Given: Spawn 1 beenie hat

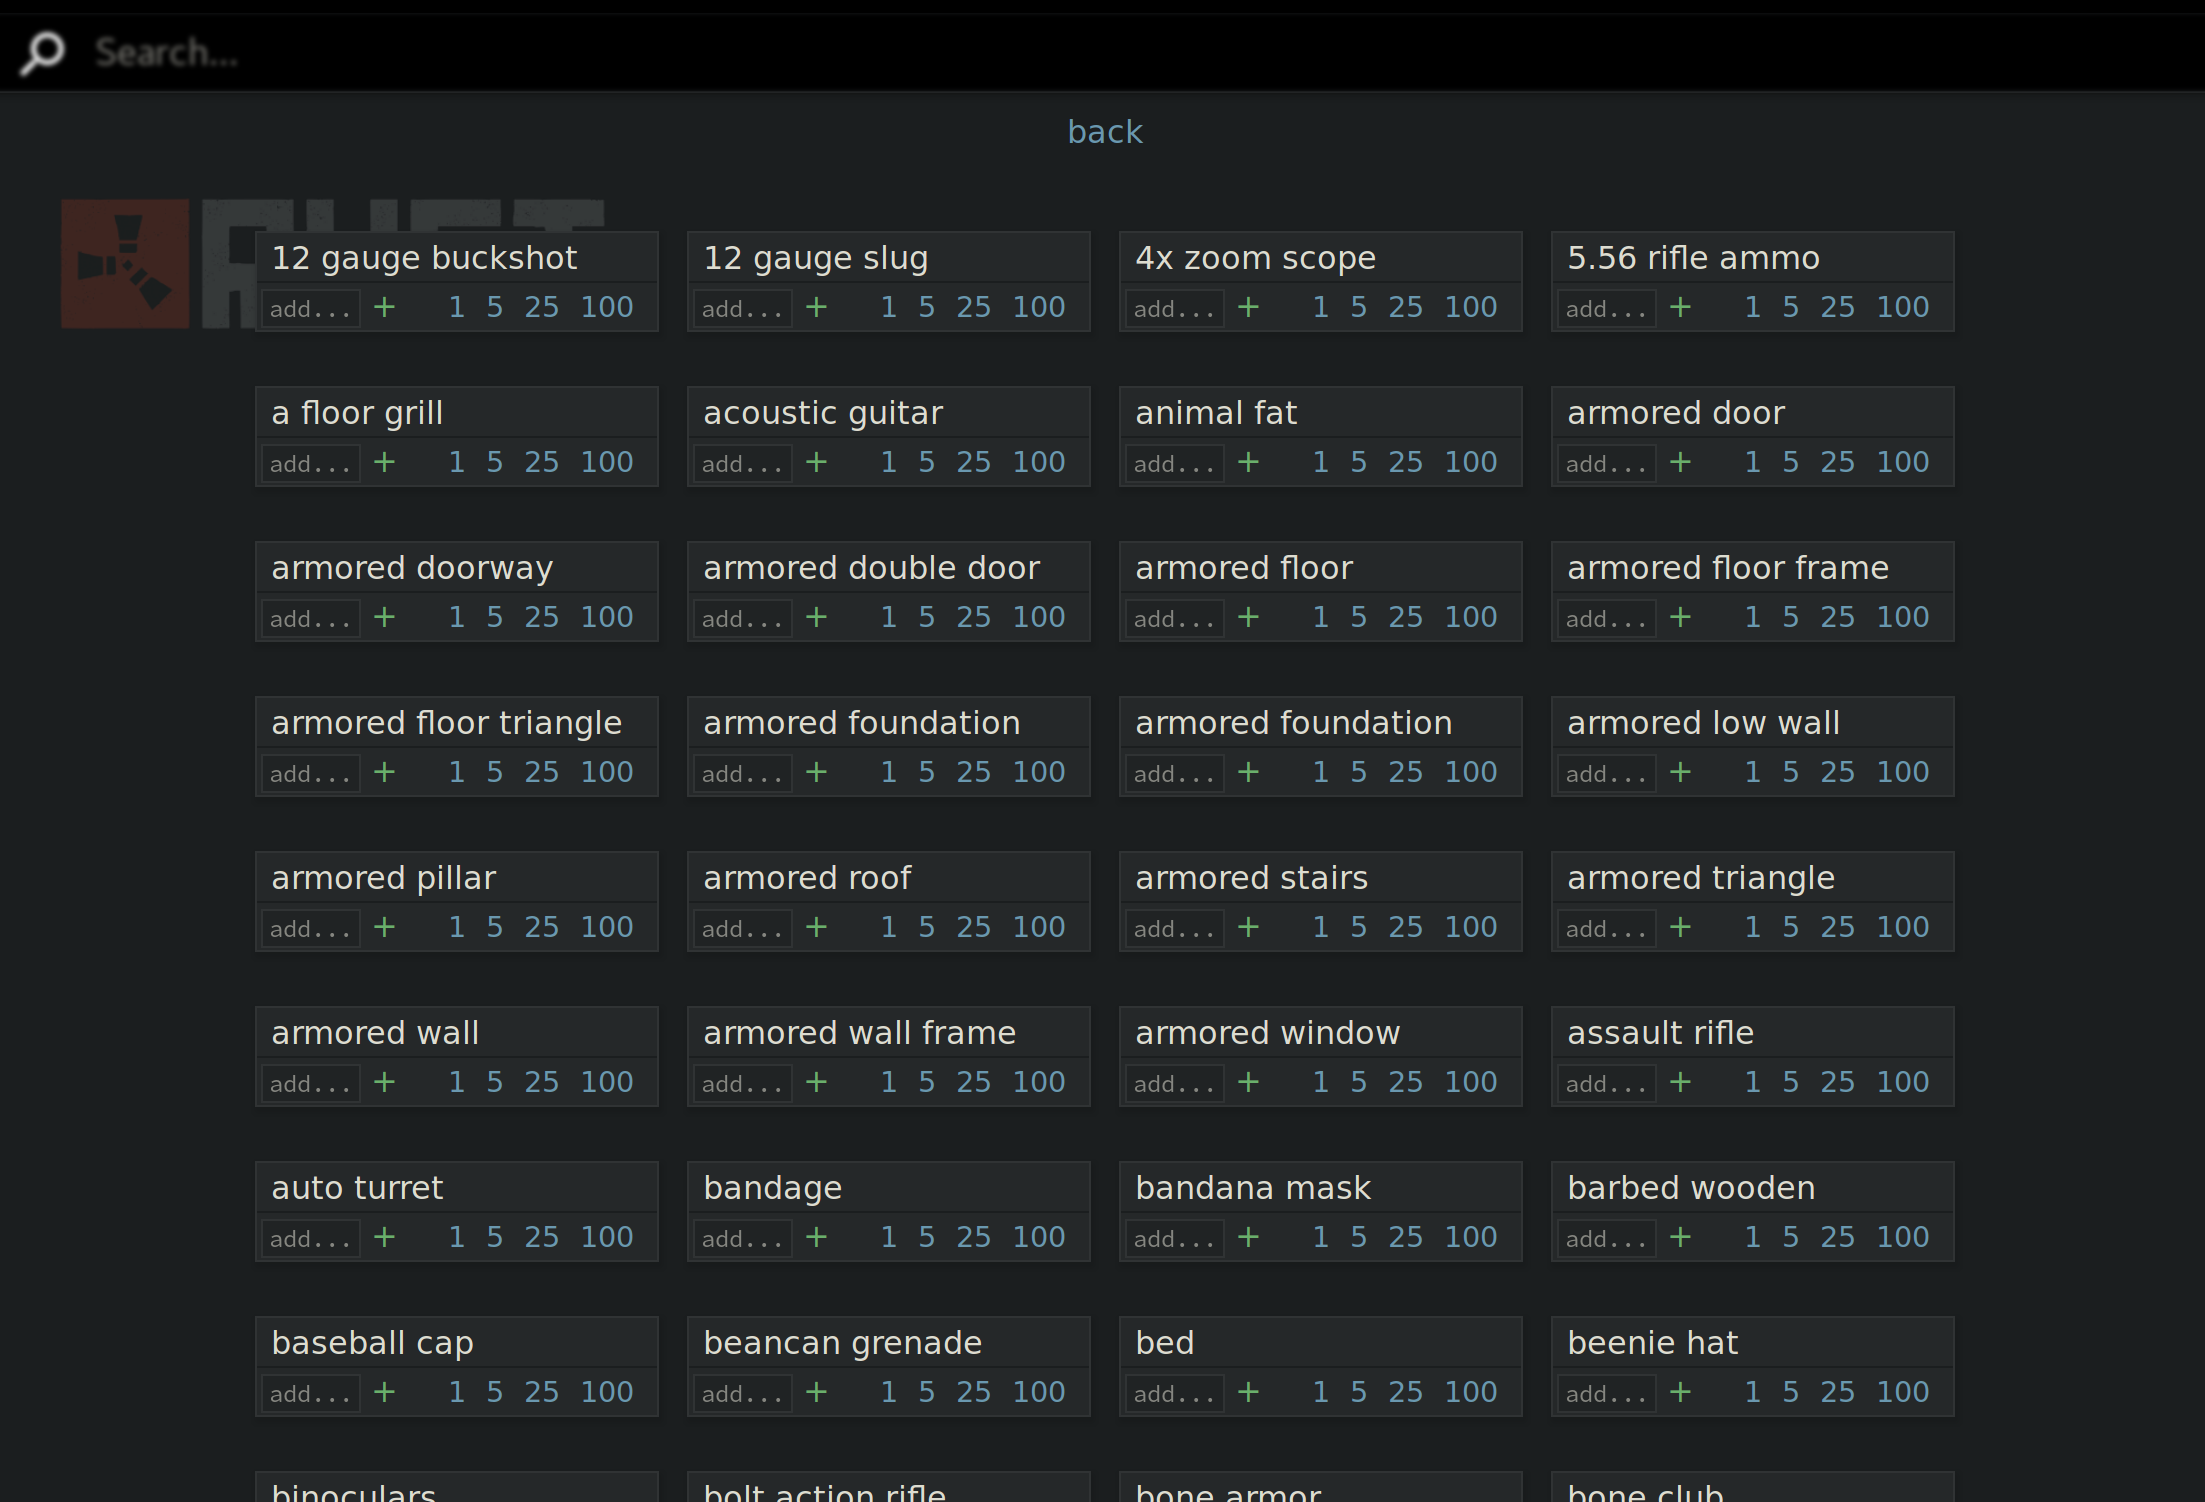Looking at the screenshot, I should pos(1751,1392).
